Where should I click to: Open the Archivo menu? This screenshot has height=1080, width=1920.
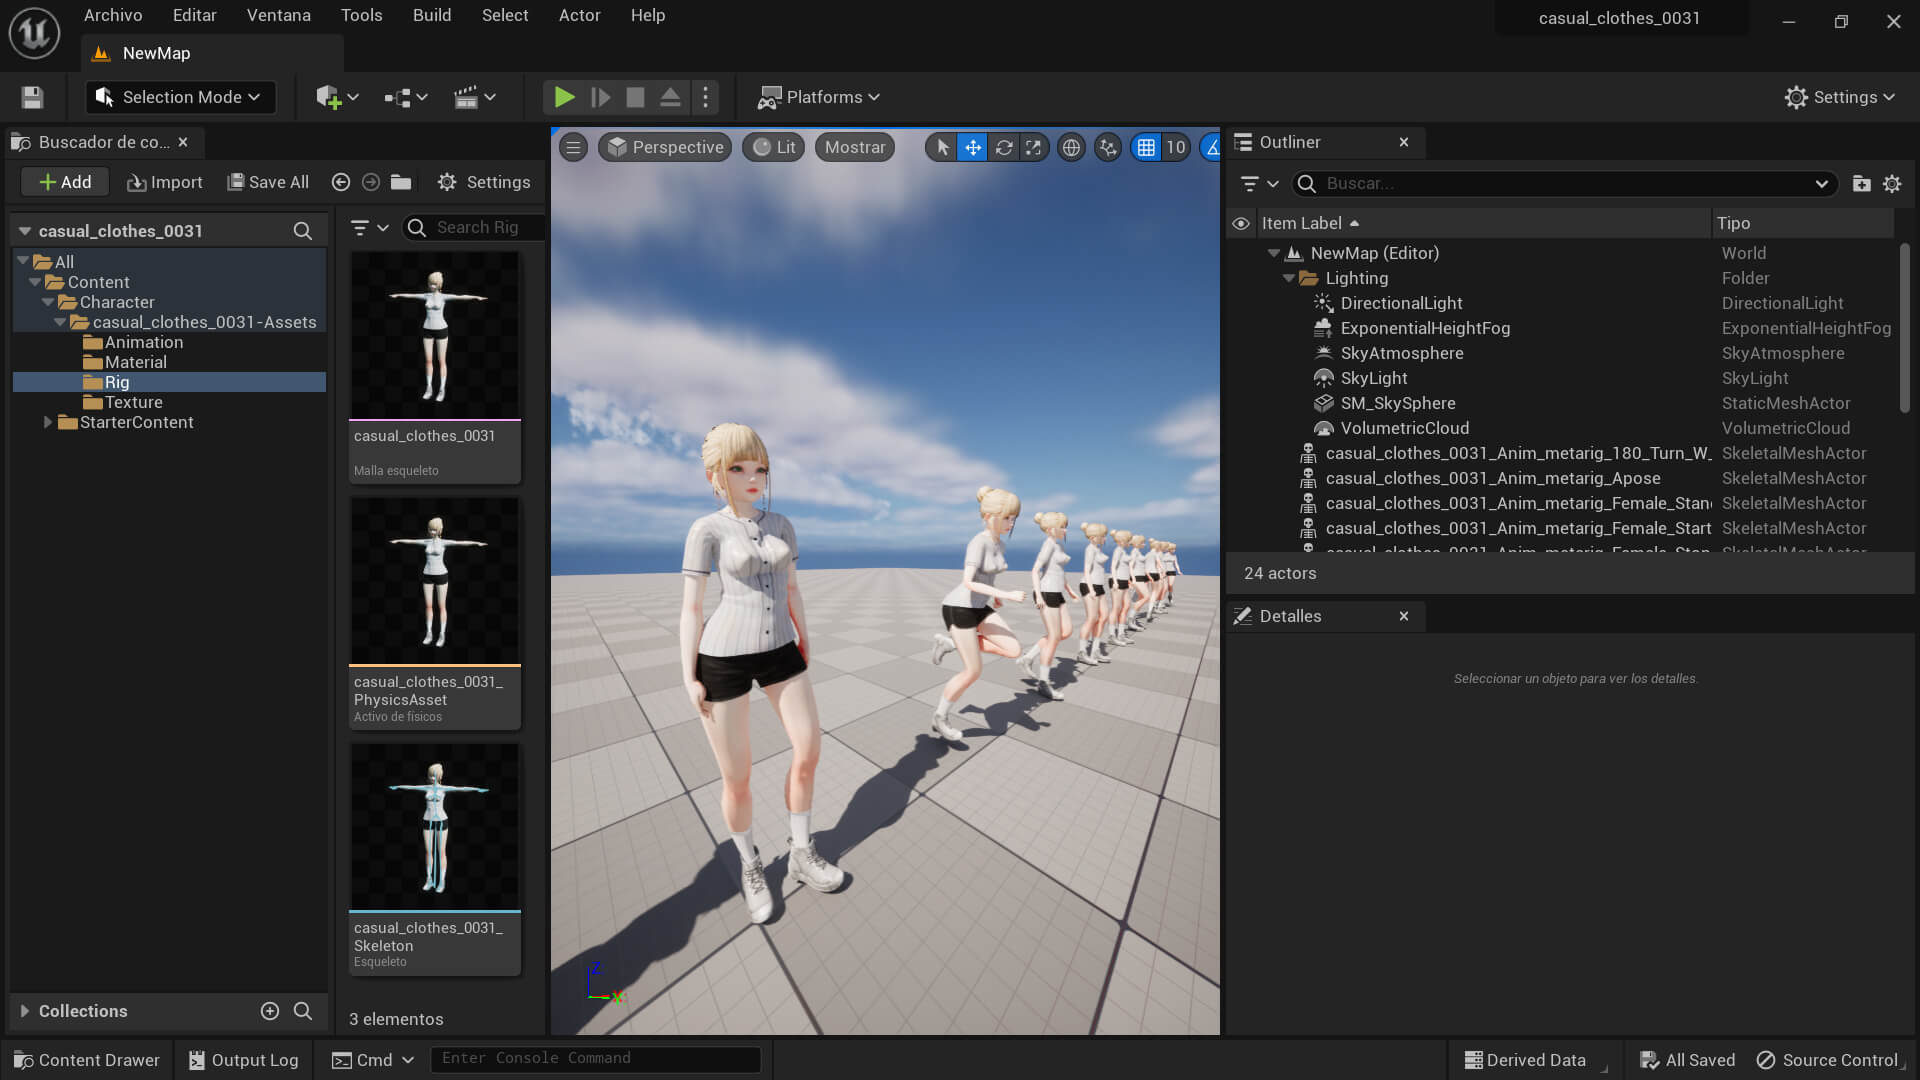[113, 15]
